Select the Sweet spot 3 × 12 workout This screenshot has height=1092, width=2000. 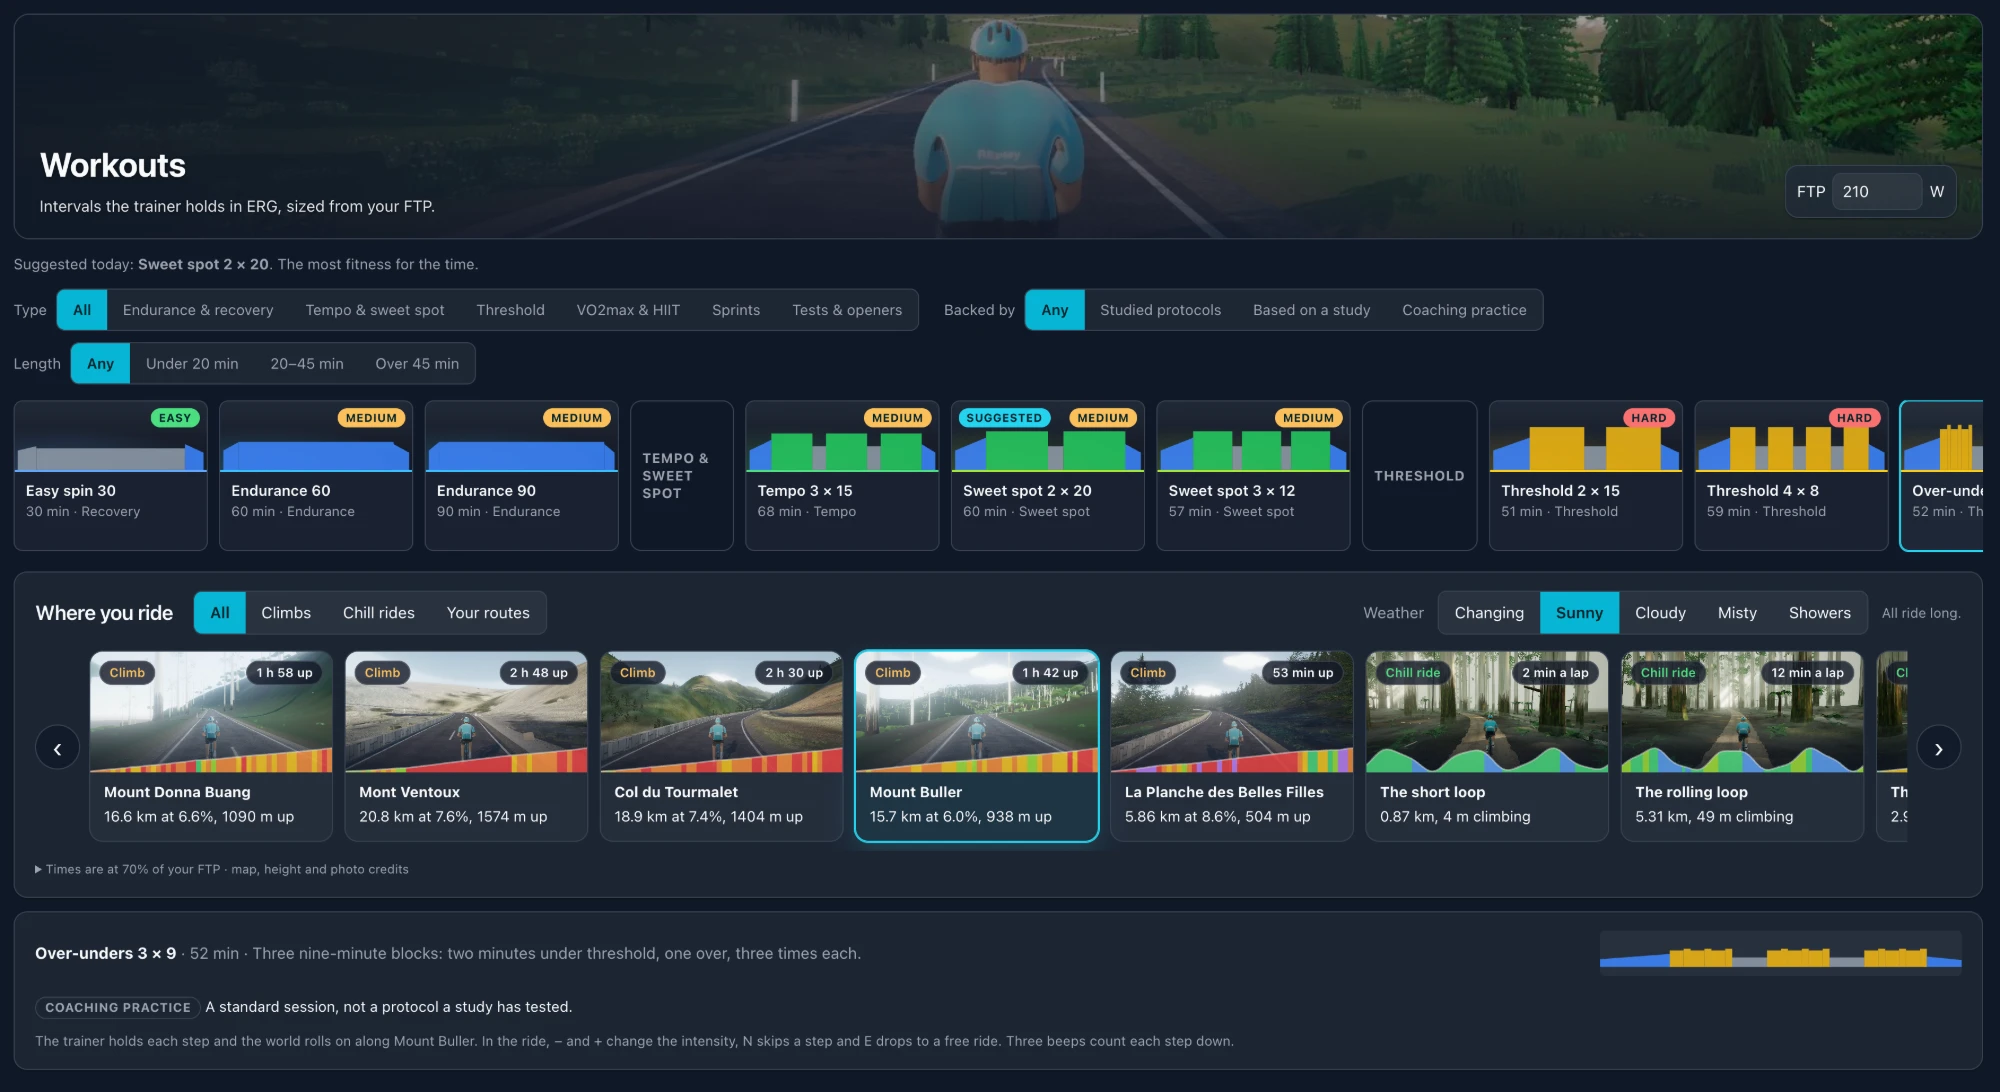1253,476
